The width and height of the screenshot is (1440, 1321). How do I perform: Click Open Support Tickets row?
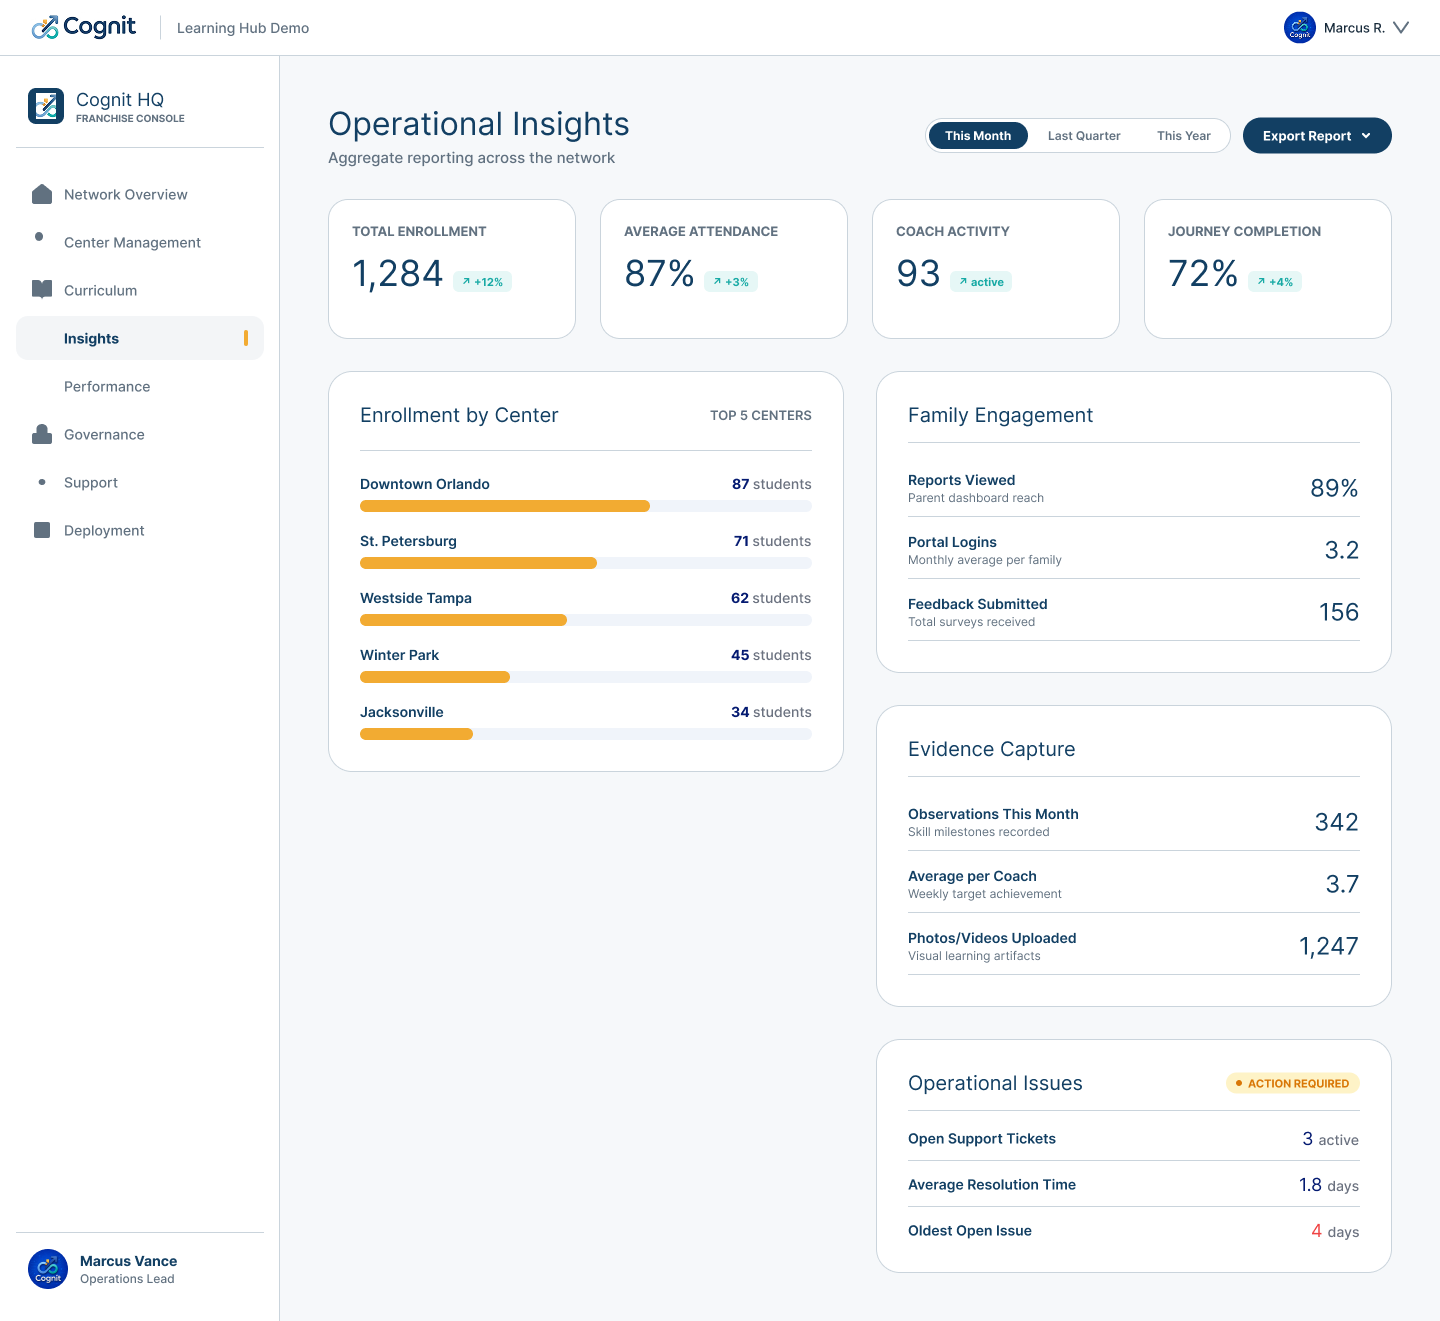point(1134,1138)
